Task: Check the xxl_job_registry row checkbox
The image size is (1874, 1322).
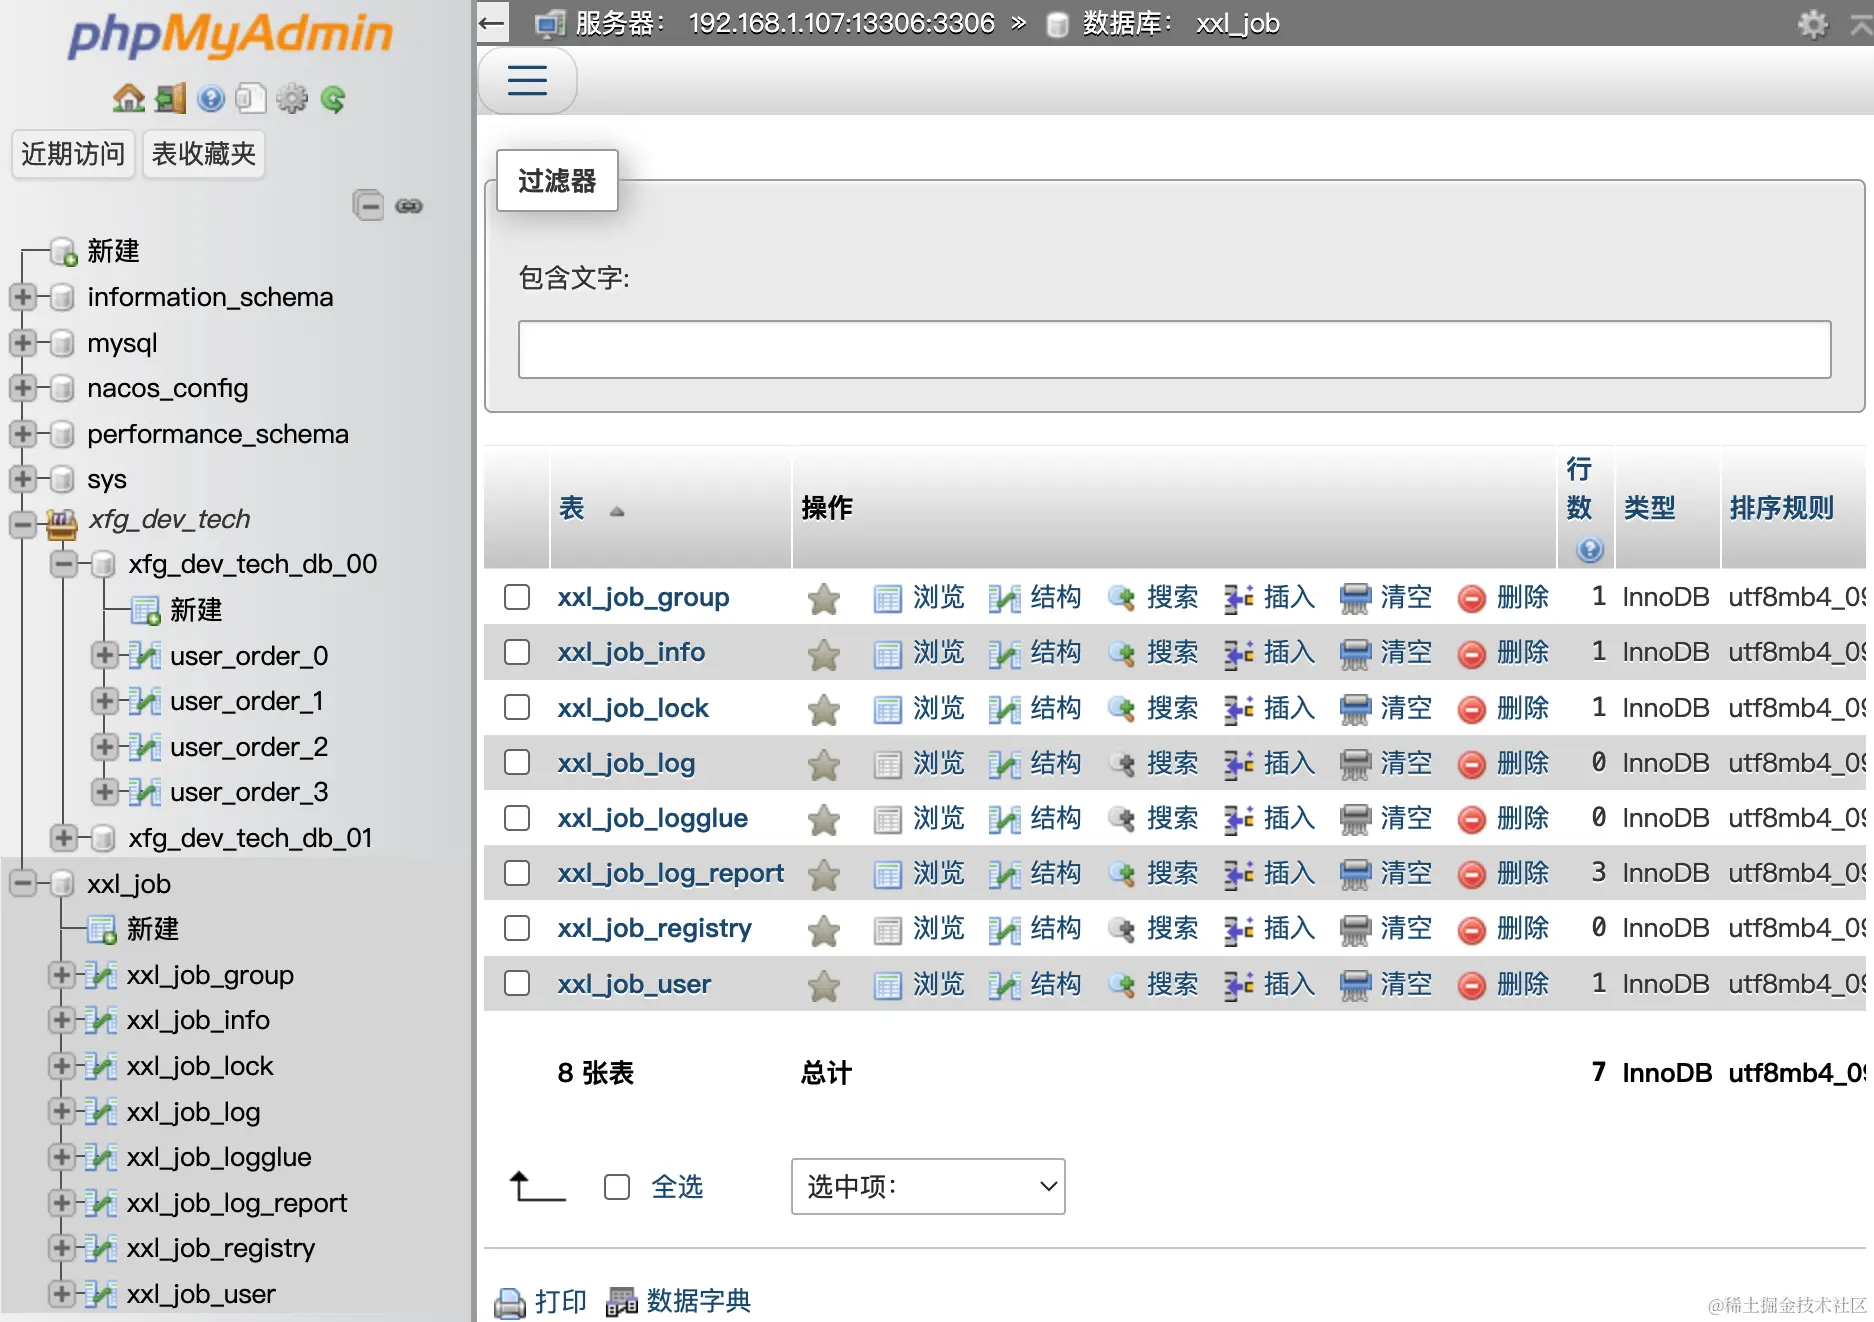Action: [517, 928]
